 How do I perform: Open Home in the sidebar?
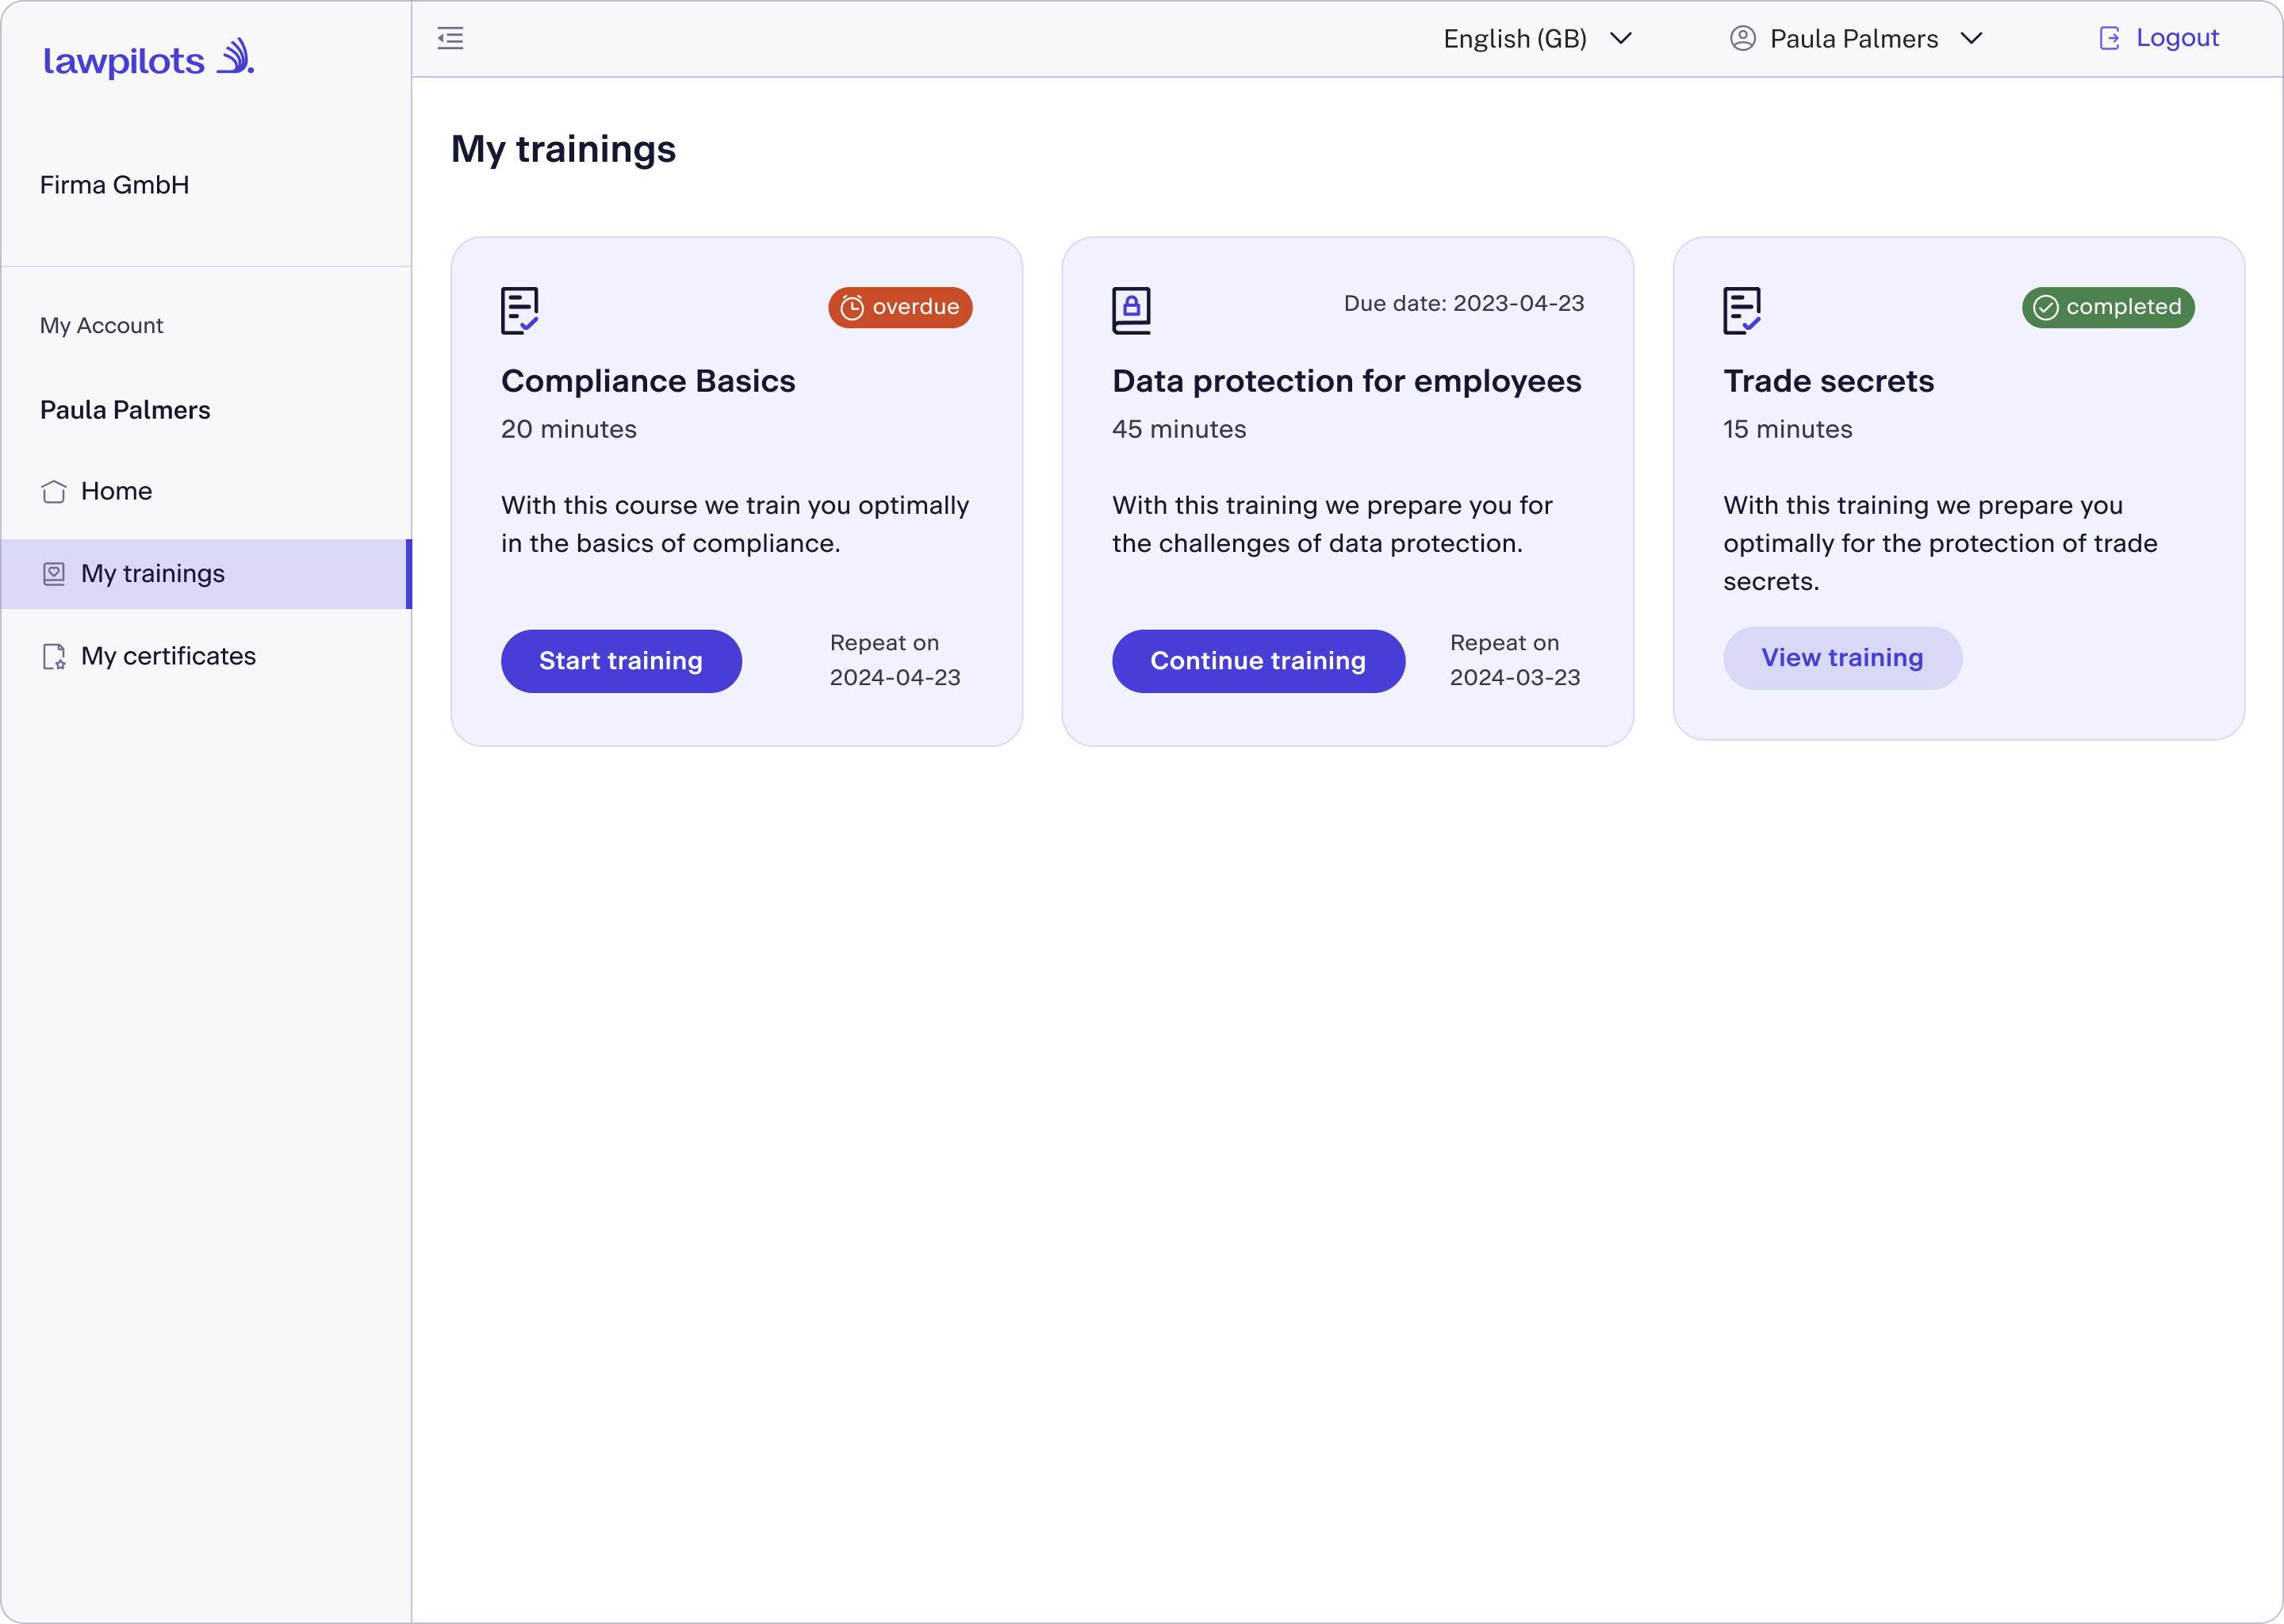point(206,491)
